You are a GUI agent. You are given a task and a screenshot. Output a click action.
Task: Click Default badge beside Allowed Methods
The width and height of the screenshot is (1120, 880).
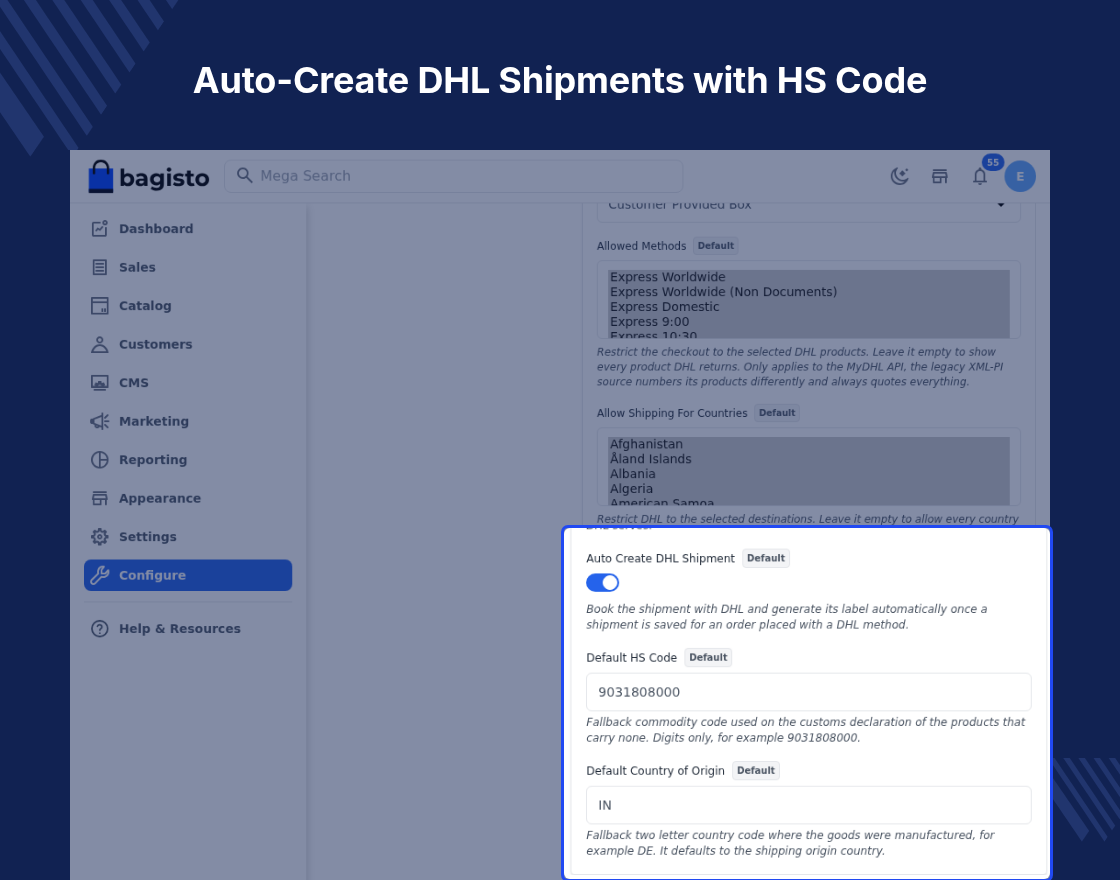pos(716,246)
